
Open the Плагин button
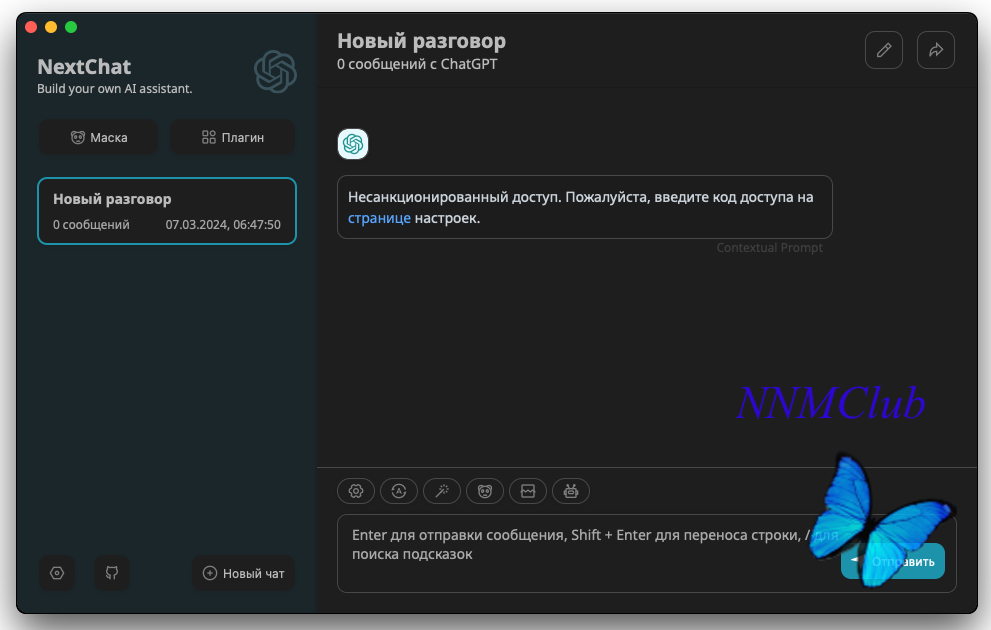233,137
